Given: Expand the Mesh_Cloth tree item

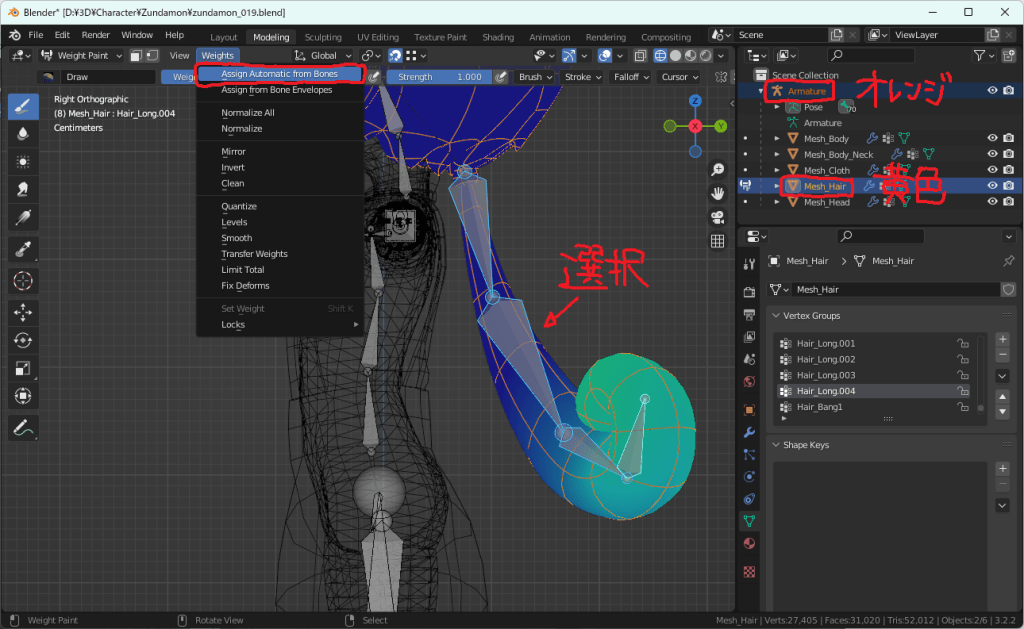Looking at the screenshot, I should click(777, 171).
